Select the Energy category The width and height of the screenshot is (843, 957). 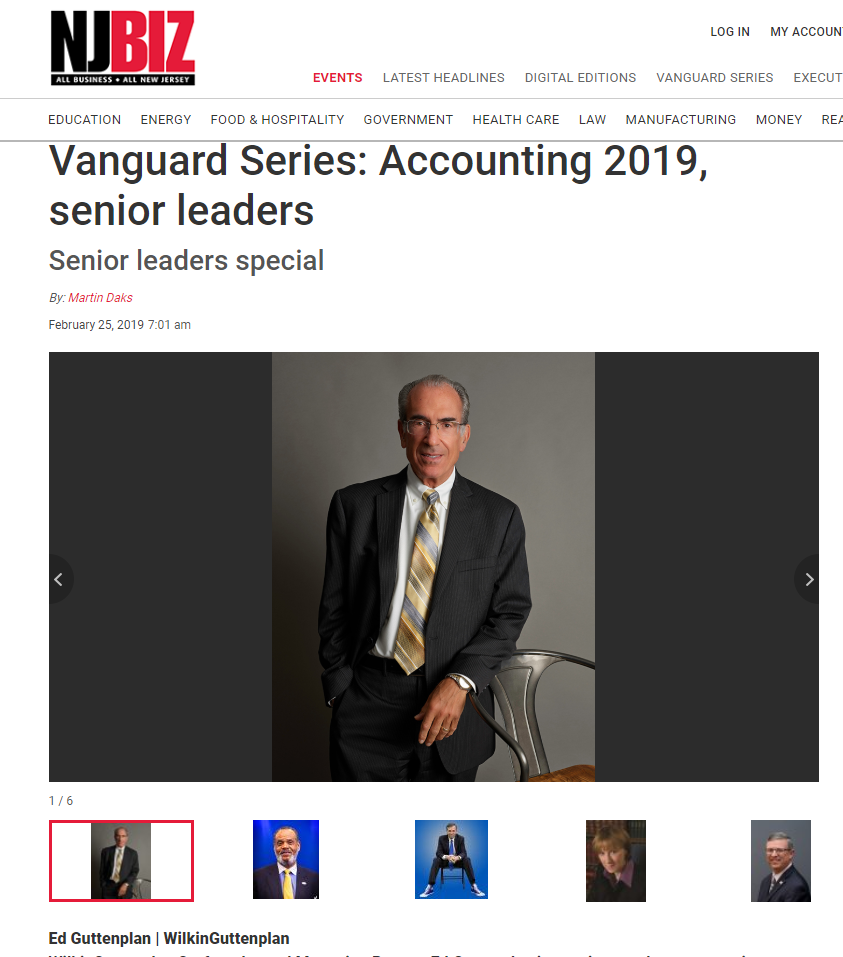point(166,120)
